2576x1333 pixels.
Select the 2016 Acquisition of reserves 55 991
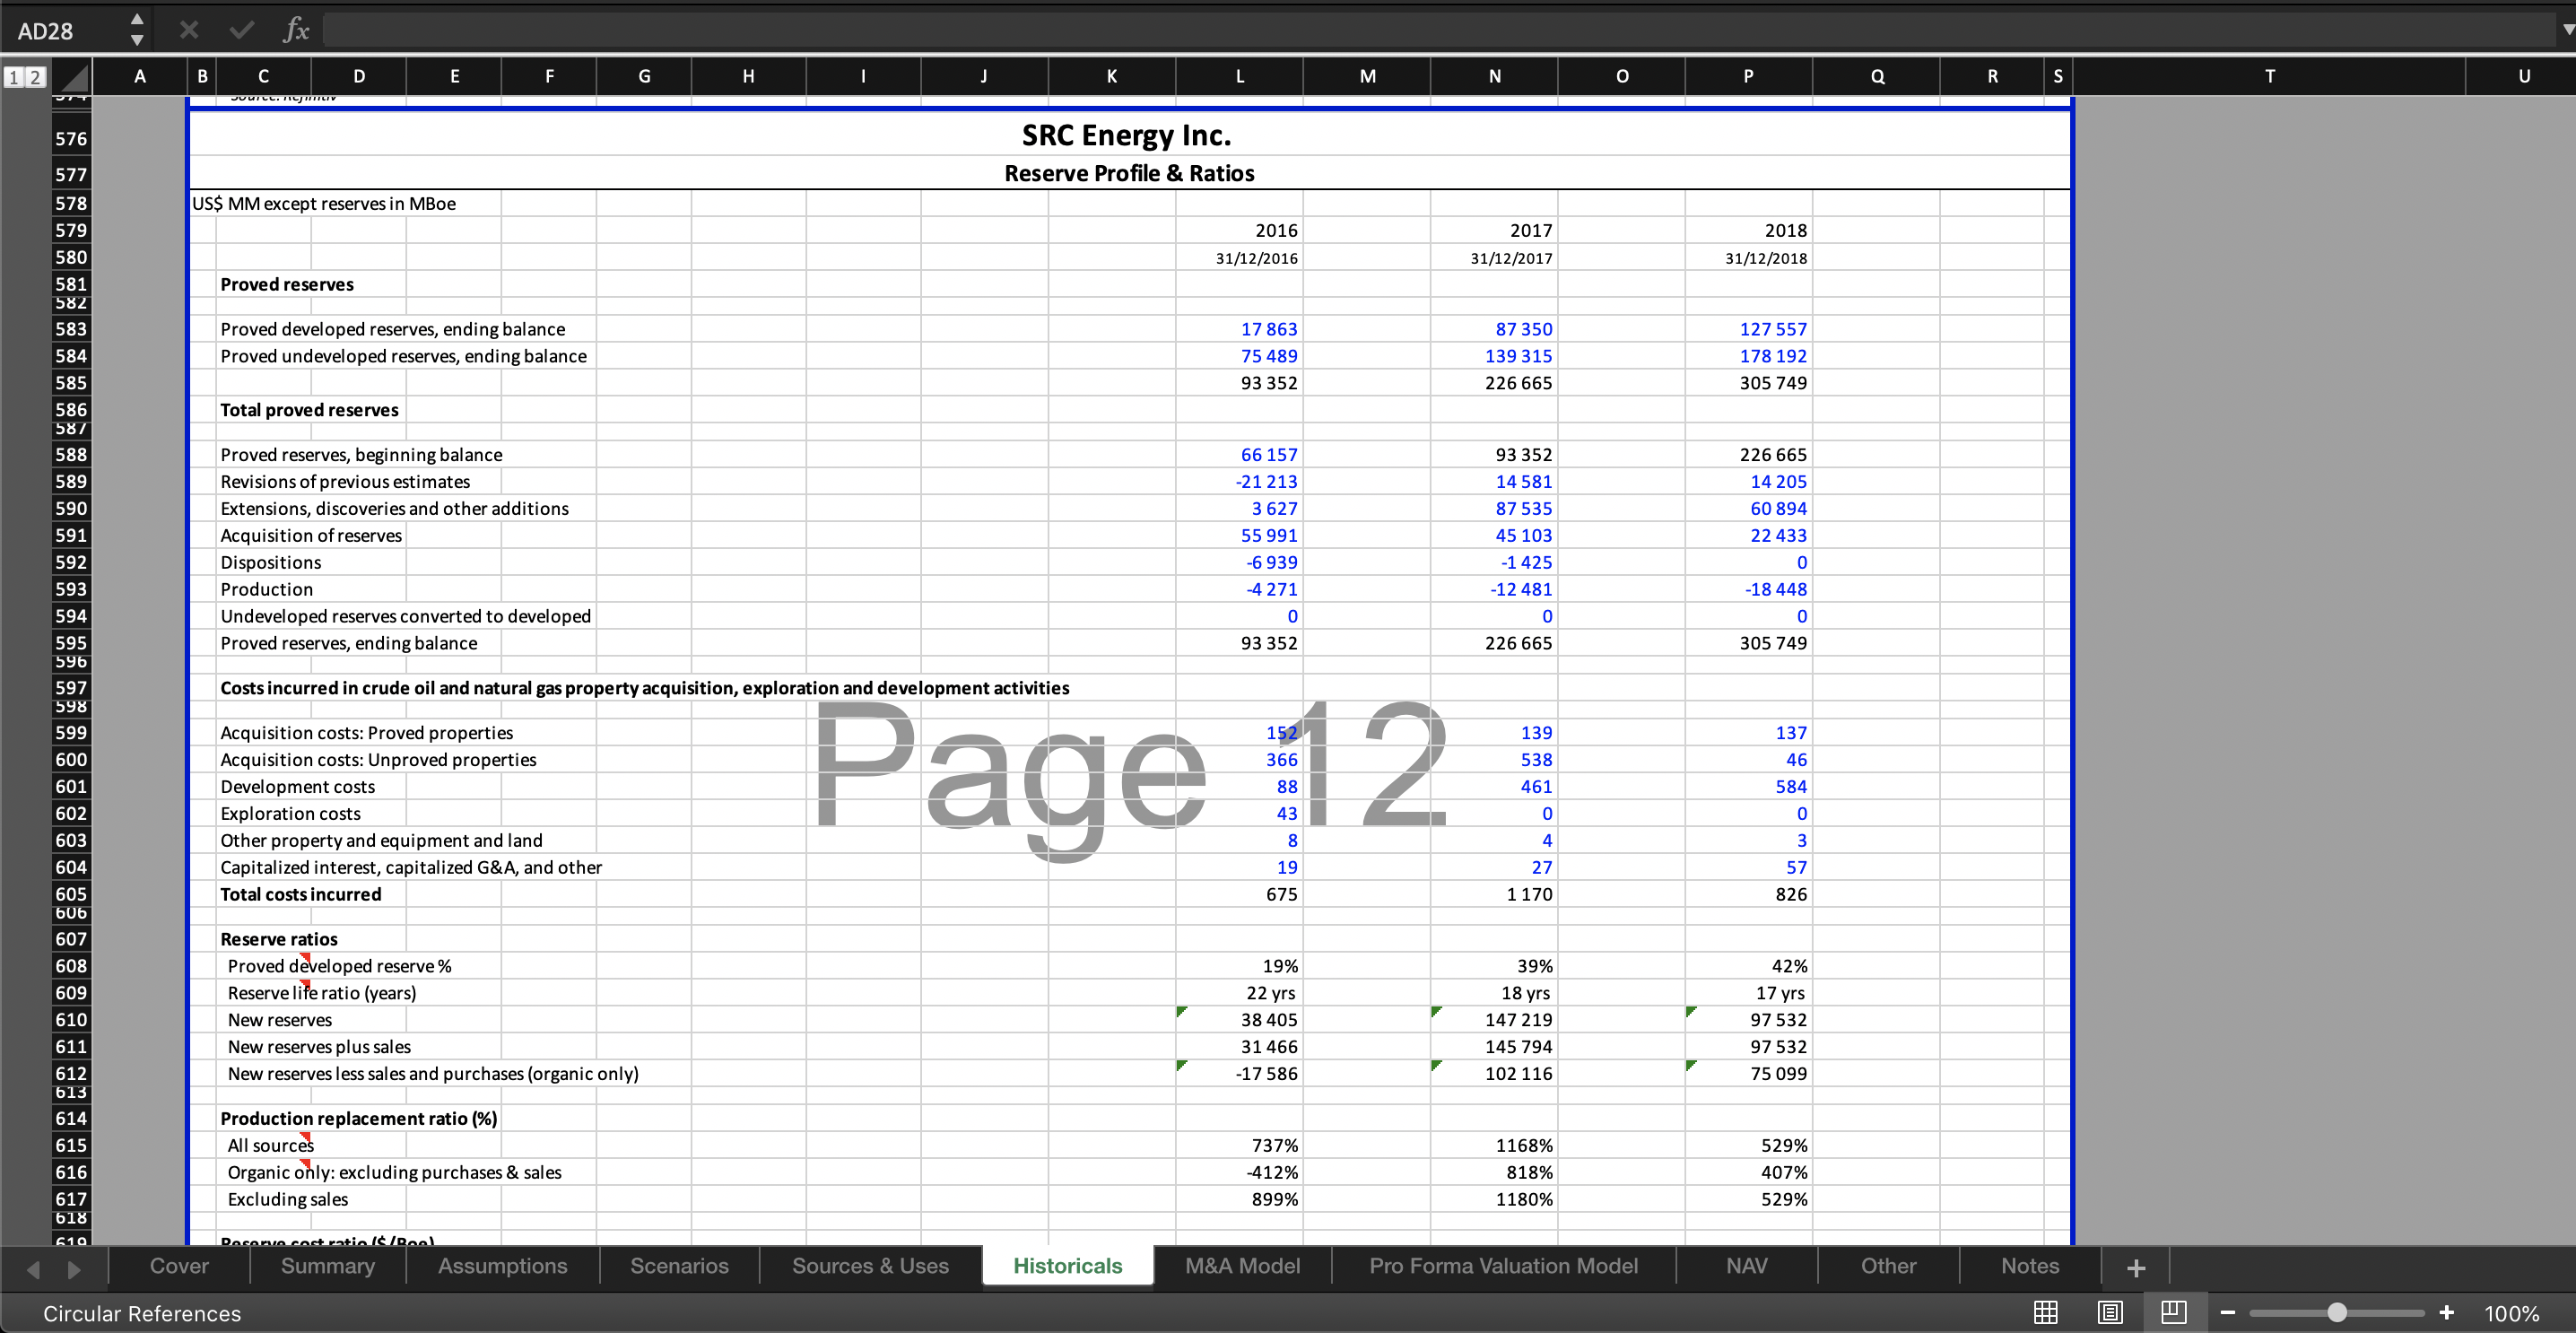1239,536
